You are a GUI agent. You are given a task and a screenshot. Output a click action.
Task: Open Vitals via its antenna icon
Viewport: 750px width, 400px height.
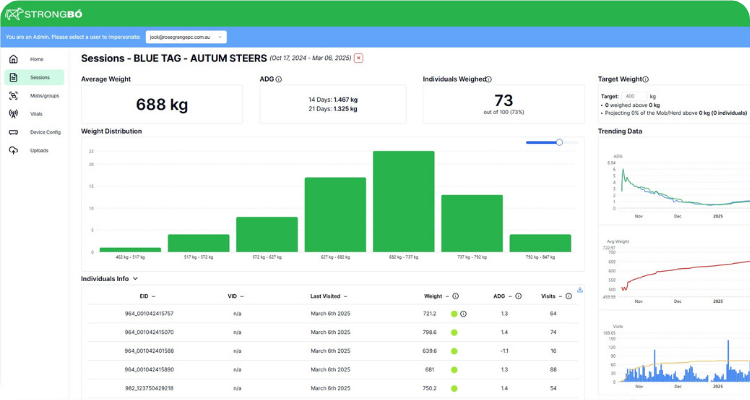point(13,114)
